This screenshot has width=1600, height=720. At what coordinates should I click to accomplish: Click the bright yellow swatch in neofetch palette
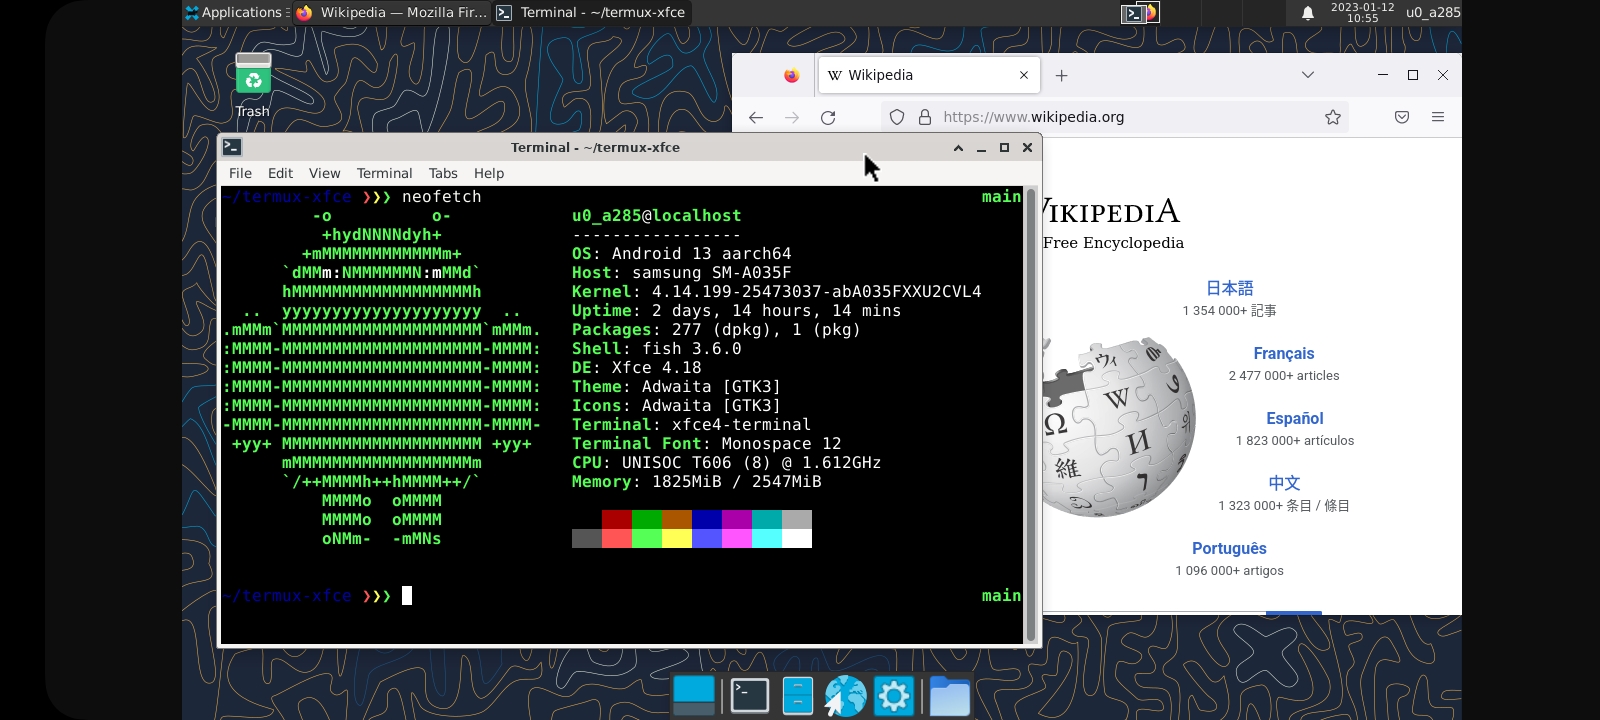coord(677,539)
